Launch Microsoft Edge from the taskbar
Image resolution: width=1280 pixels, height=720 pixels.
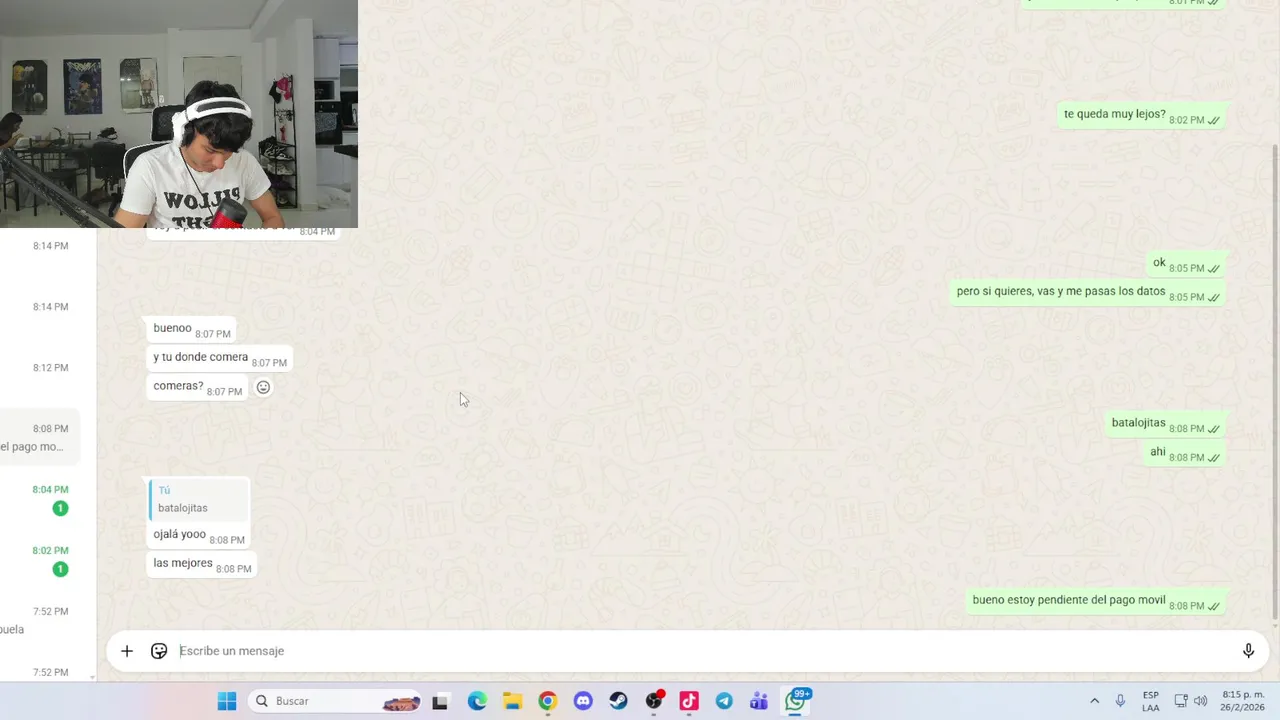point(477,701)
